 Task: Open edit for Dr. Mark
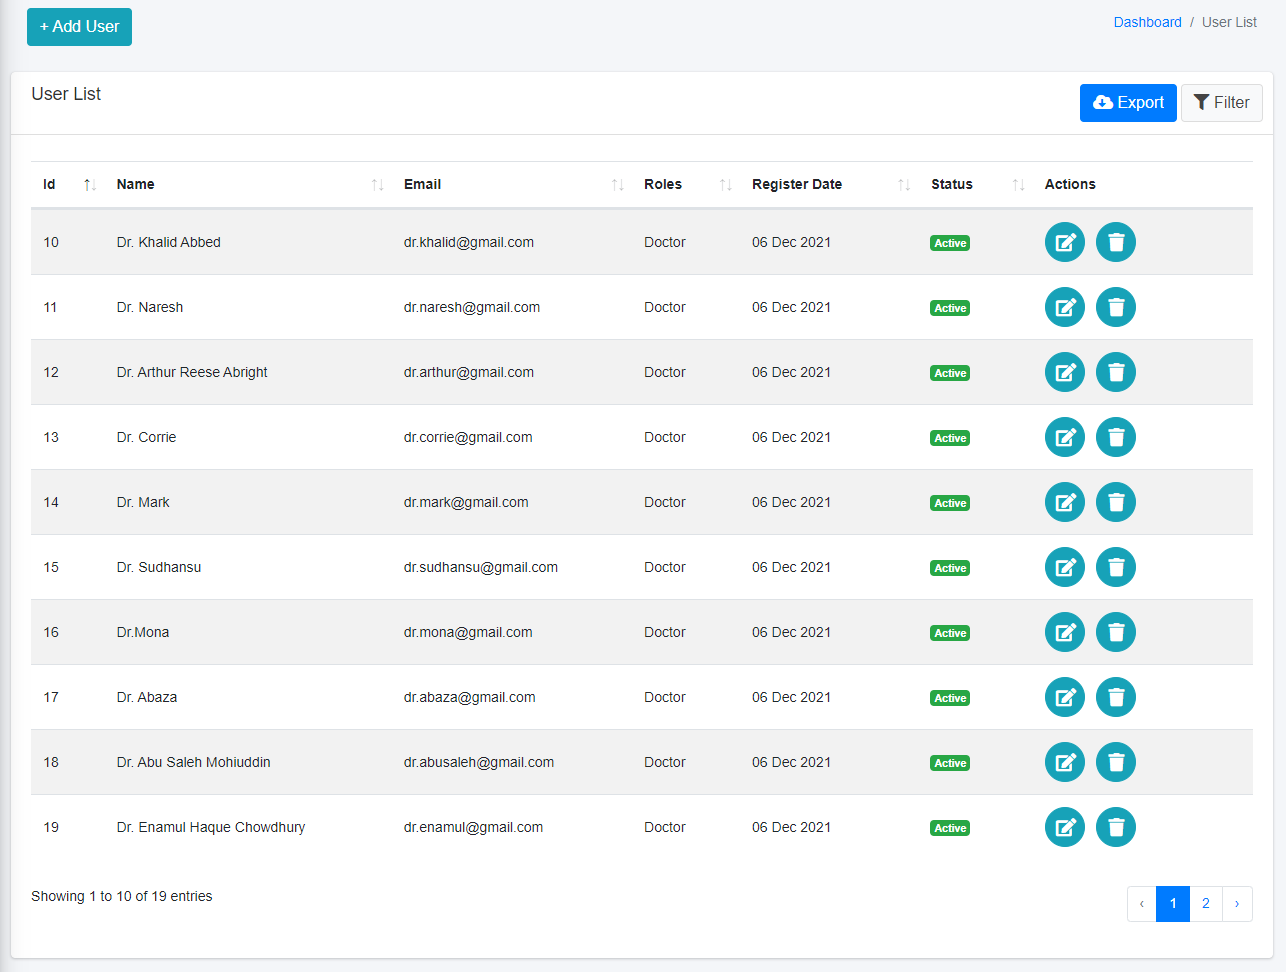[1064, 502]
